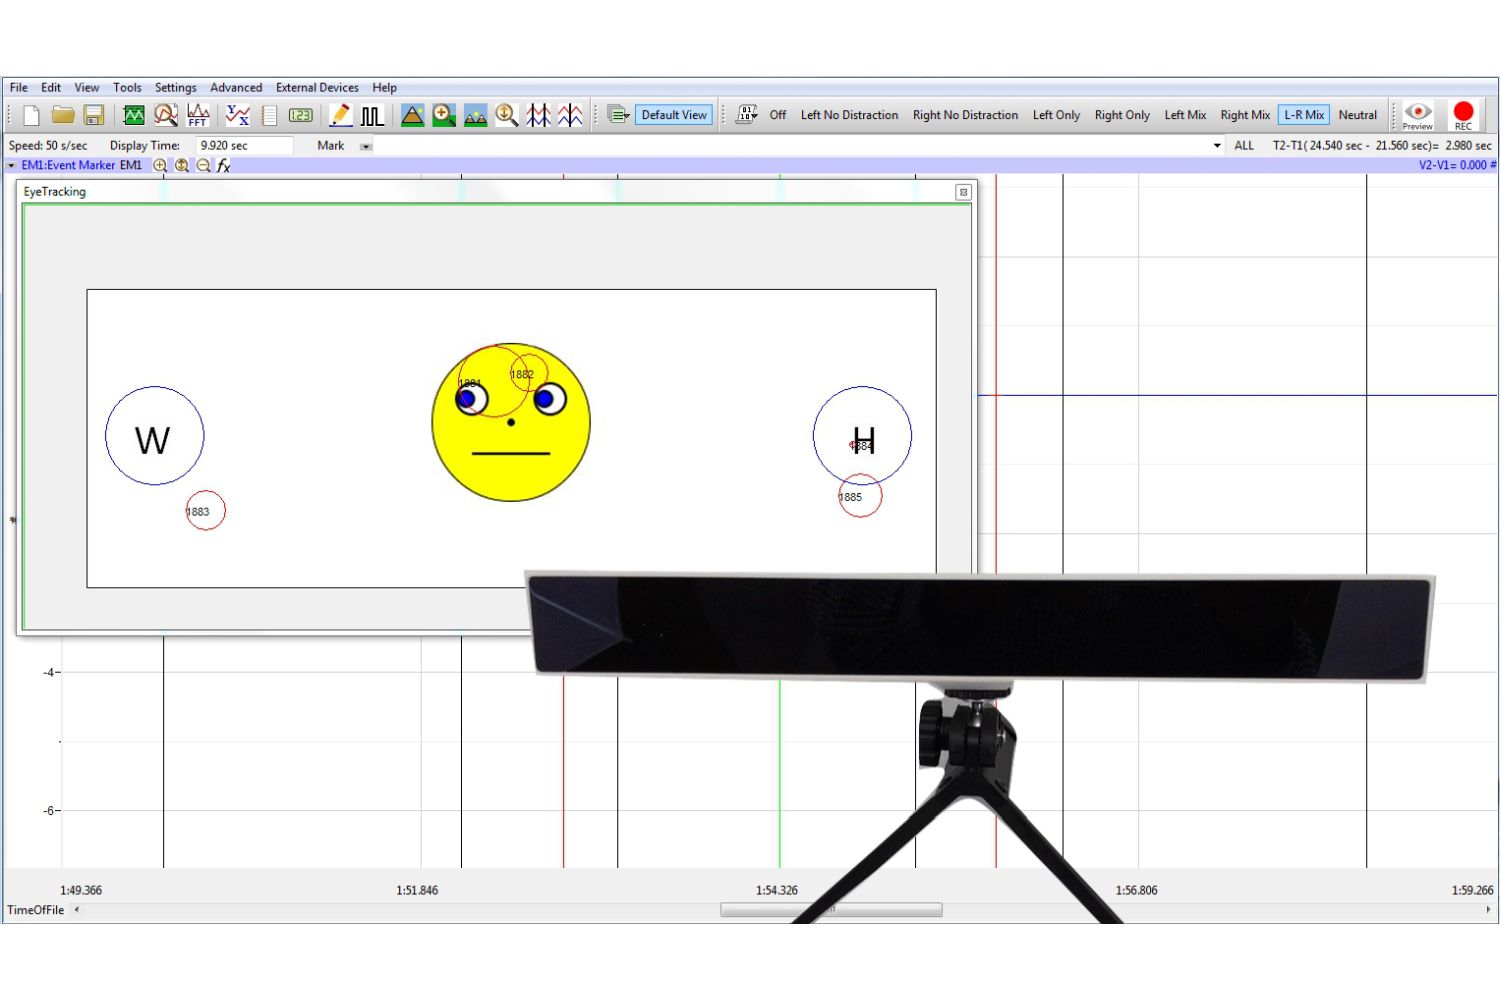The width and height of the screenshot is (1500, 1000).
Task: Open the Mark dropdown arrow
Action: [x=366, y=146]
